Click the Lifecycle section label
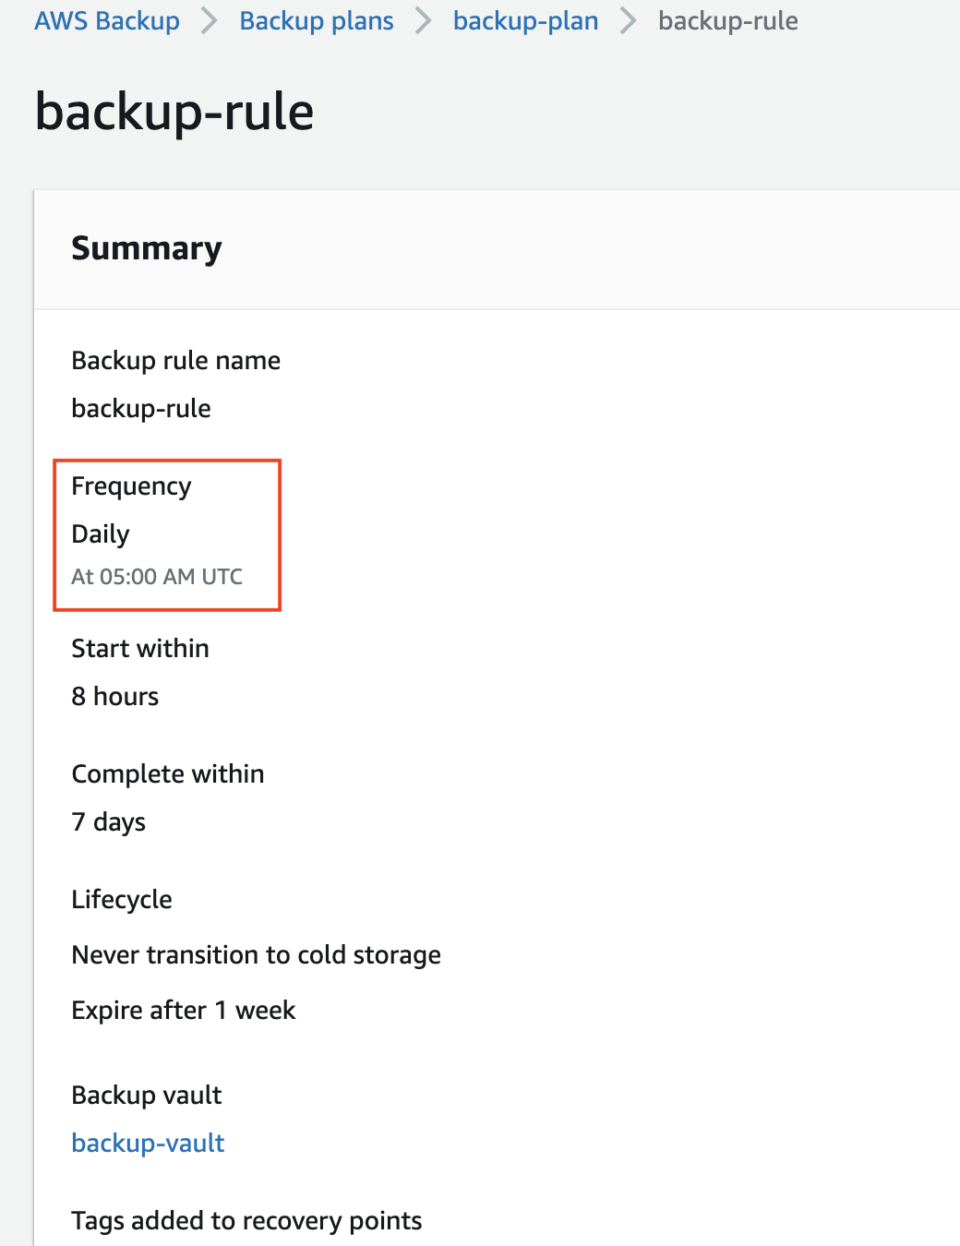Screen dimensions: 960x1246 (x=121, y=899)
